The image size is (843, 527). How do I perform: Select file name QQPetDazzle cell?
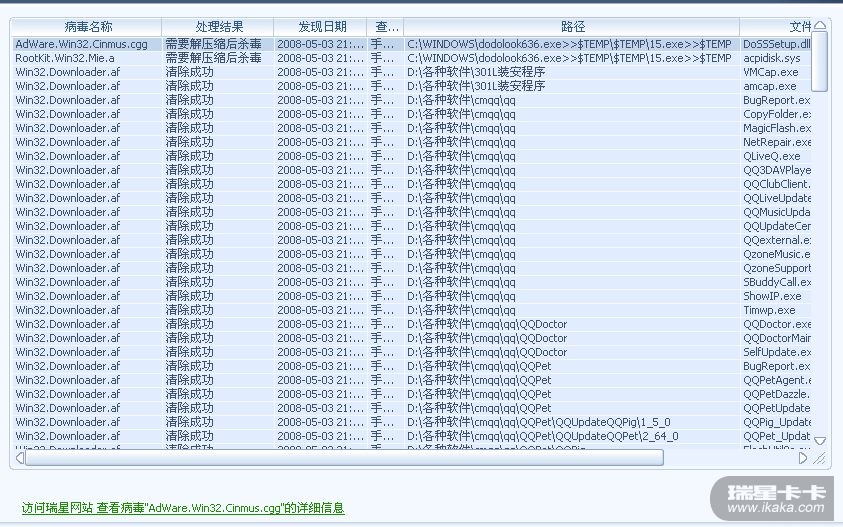click(776, 394)
